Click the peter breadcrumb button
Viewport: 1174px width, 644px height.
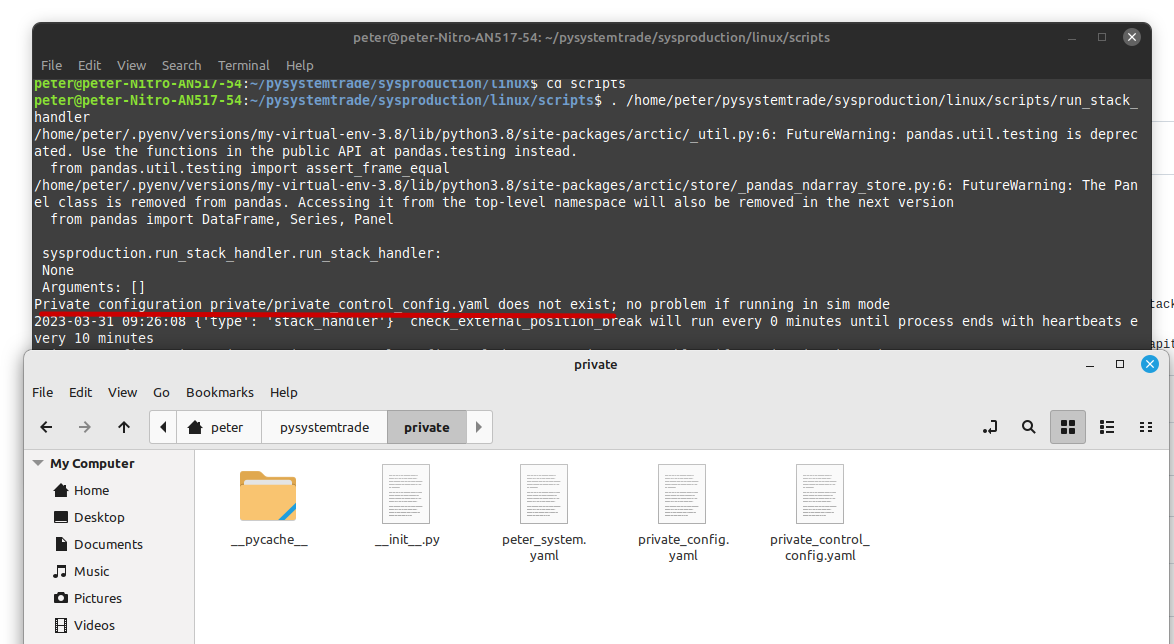tap(226, 427)
